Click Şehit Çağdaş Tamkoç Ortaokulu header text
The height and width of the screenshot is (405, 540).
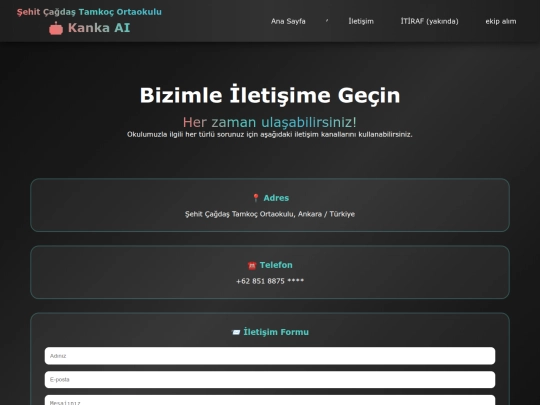(89, 12)
